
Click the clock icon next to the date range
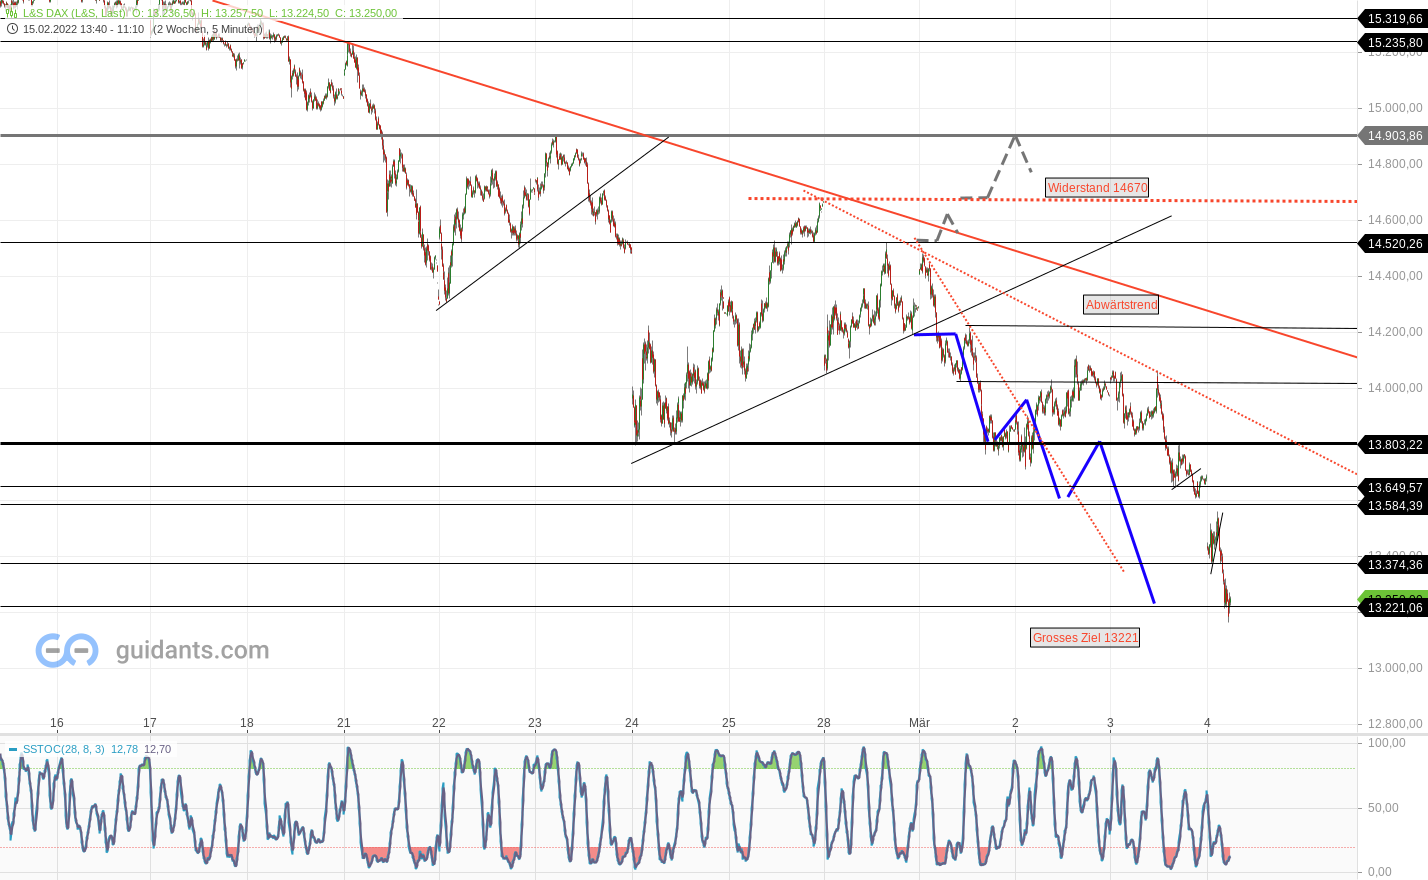[x=11, y=28]
